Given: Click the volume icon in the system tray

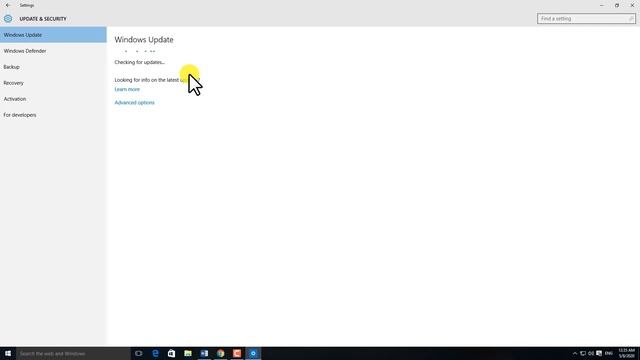Looking at the screenshot, I should pos(591,353).
